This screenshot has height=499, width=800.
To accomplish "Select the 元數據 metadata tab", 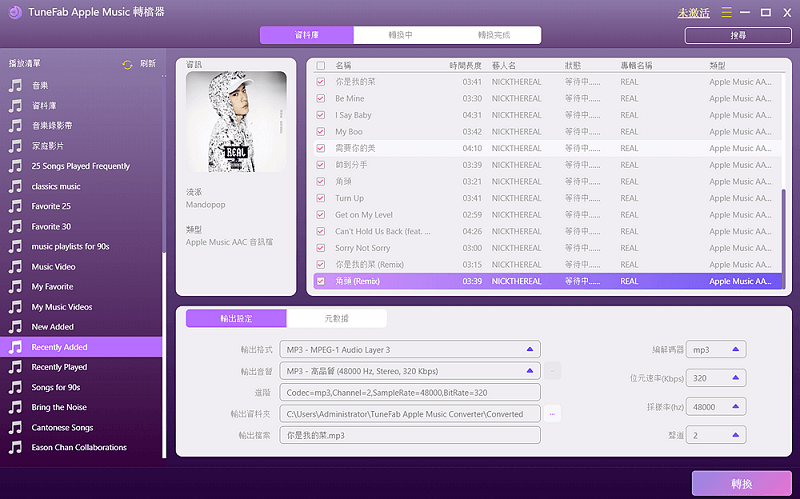I will pyautogui.click(x=337, y=318).
